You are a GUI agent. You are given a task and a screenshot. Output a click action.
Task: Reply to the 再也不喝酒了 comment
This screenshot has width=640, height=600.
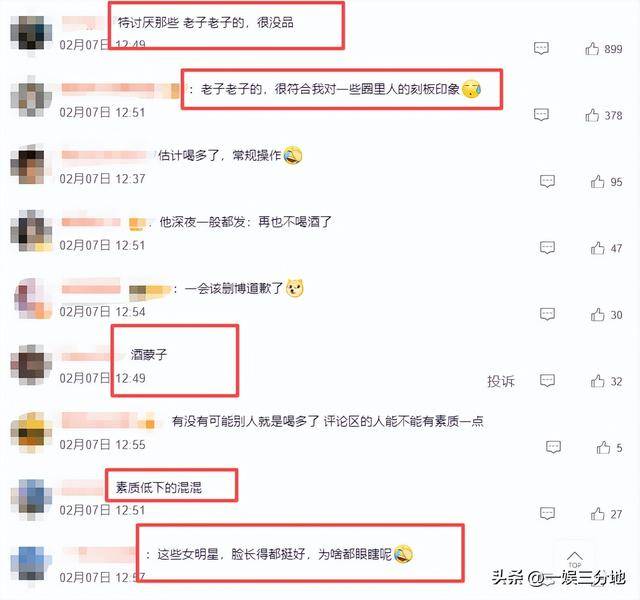(x=547, y=247)
